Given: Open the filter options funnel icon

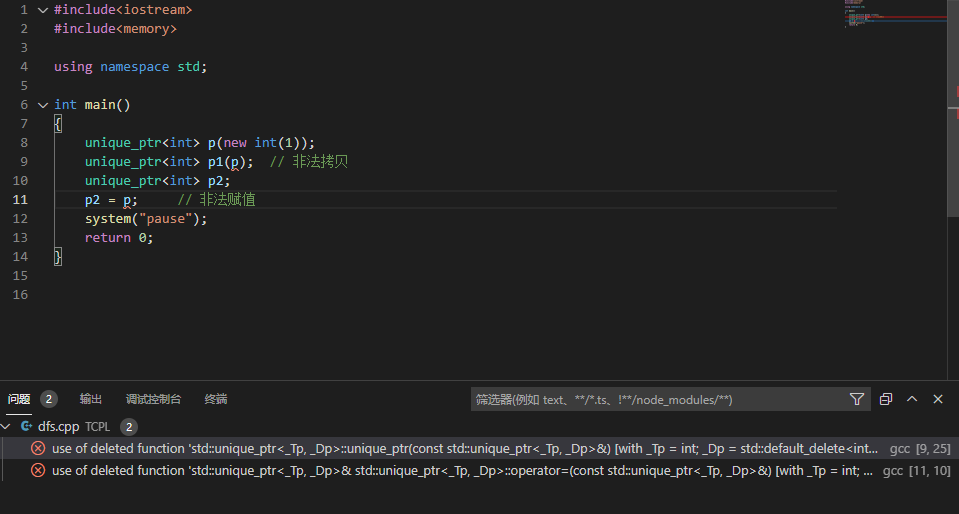Looking at the screenshot, I should pyautogui.click(x=857, y=400).
